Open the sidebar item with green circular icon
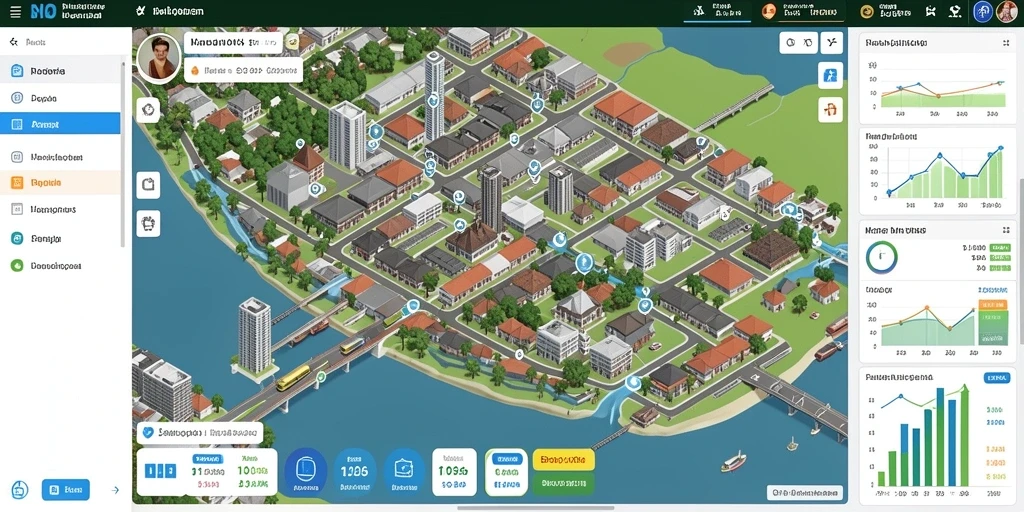The height and width of the screenshot is (512, 1024). click(60, 266)
